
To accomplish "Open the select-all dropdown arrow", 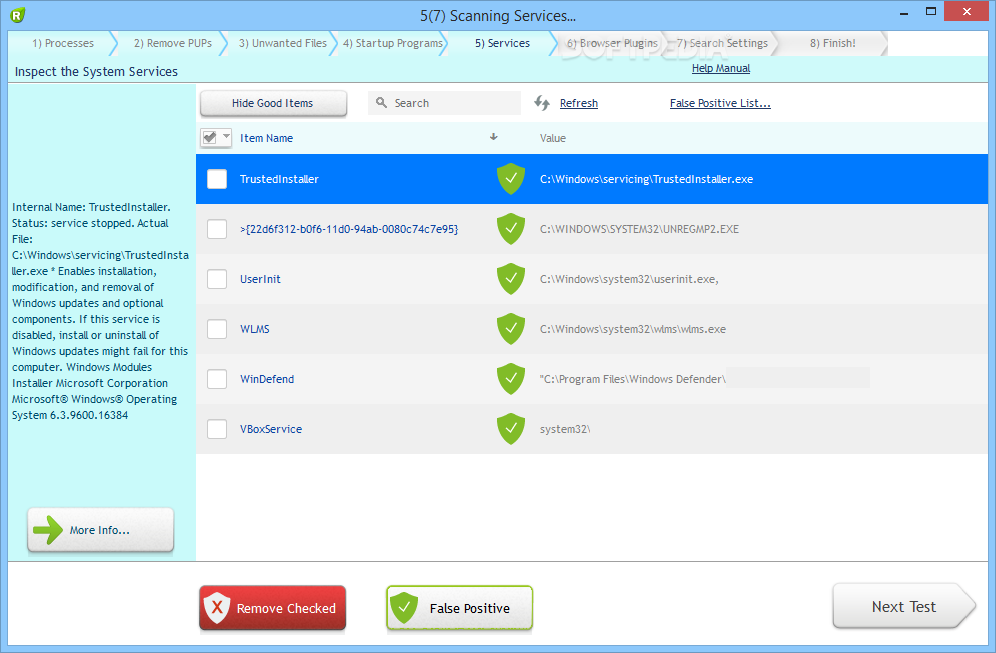I will 226,137.
